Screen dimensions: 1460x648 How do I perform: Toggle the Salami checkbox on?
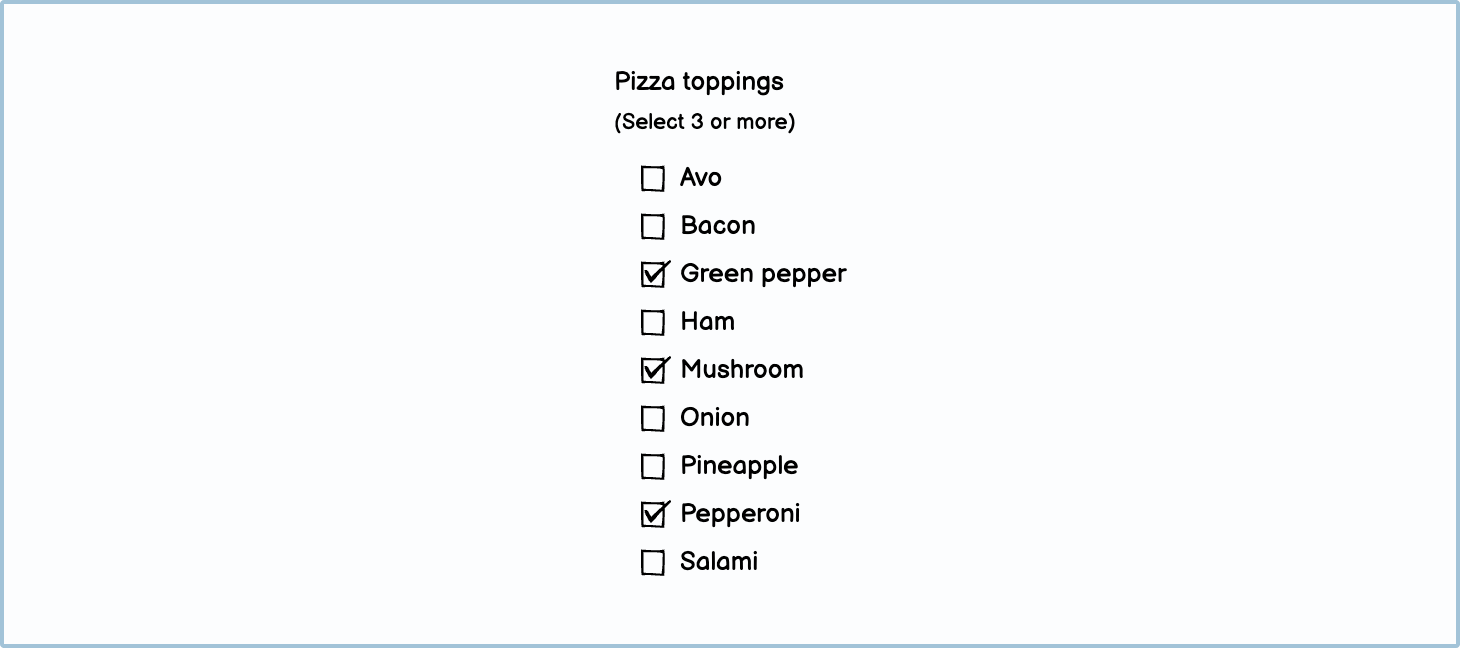(x=653, y=563)
